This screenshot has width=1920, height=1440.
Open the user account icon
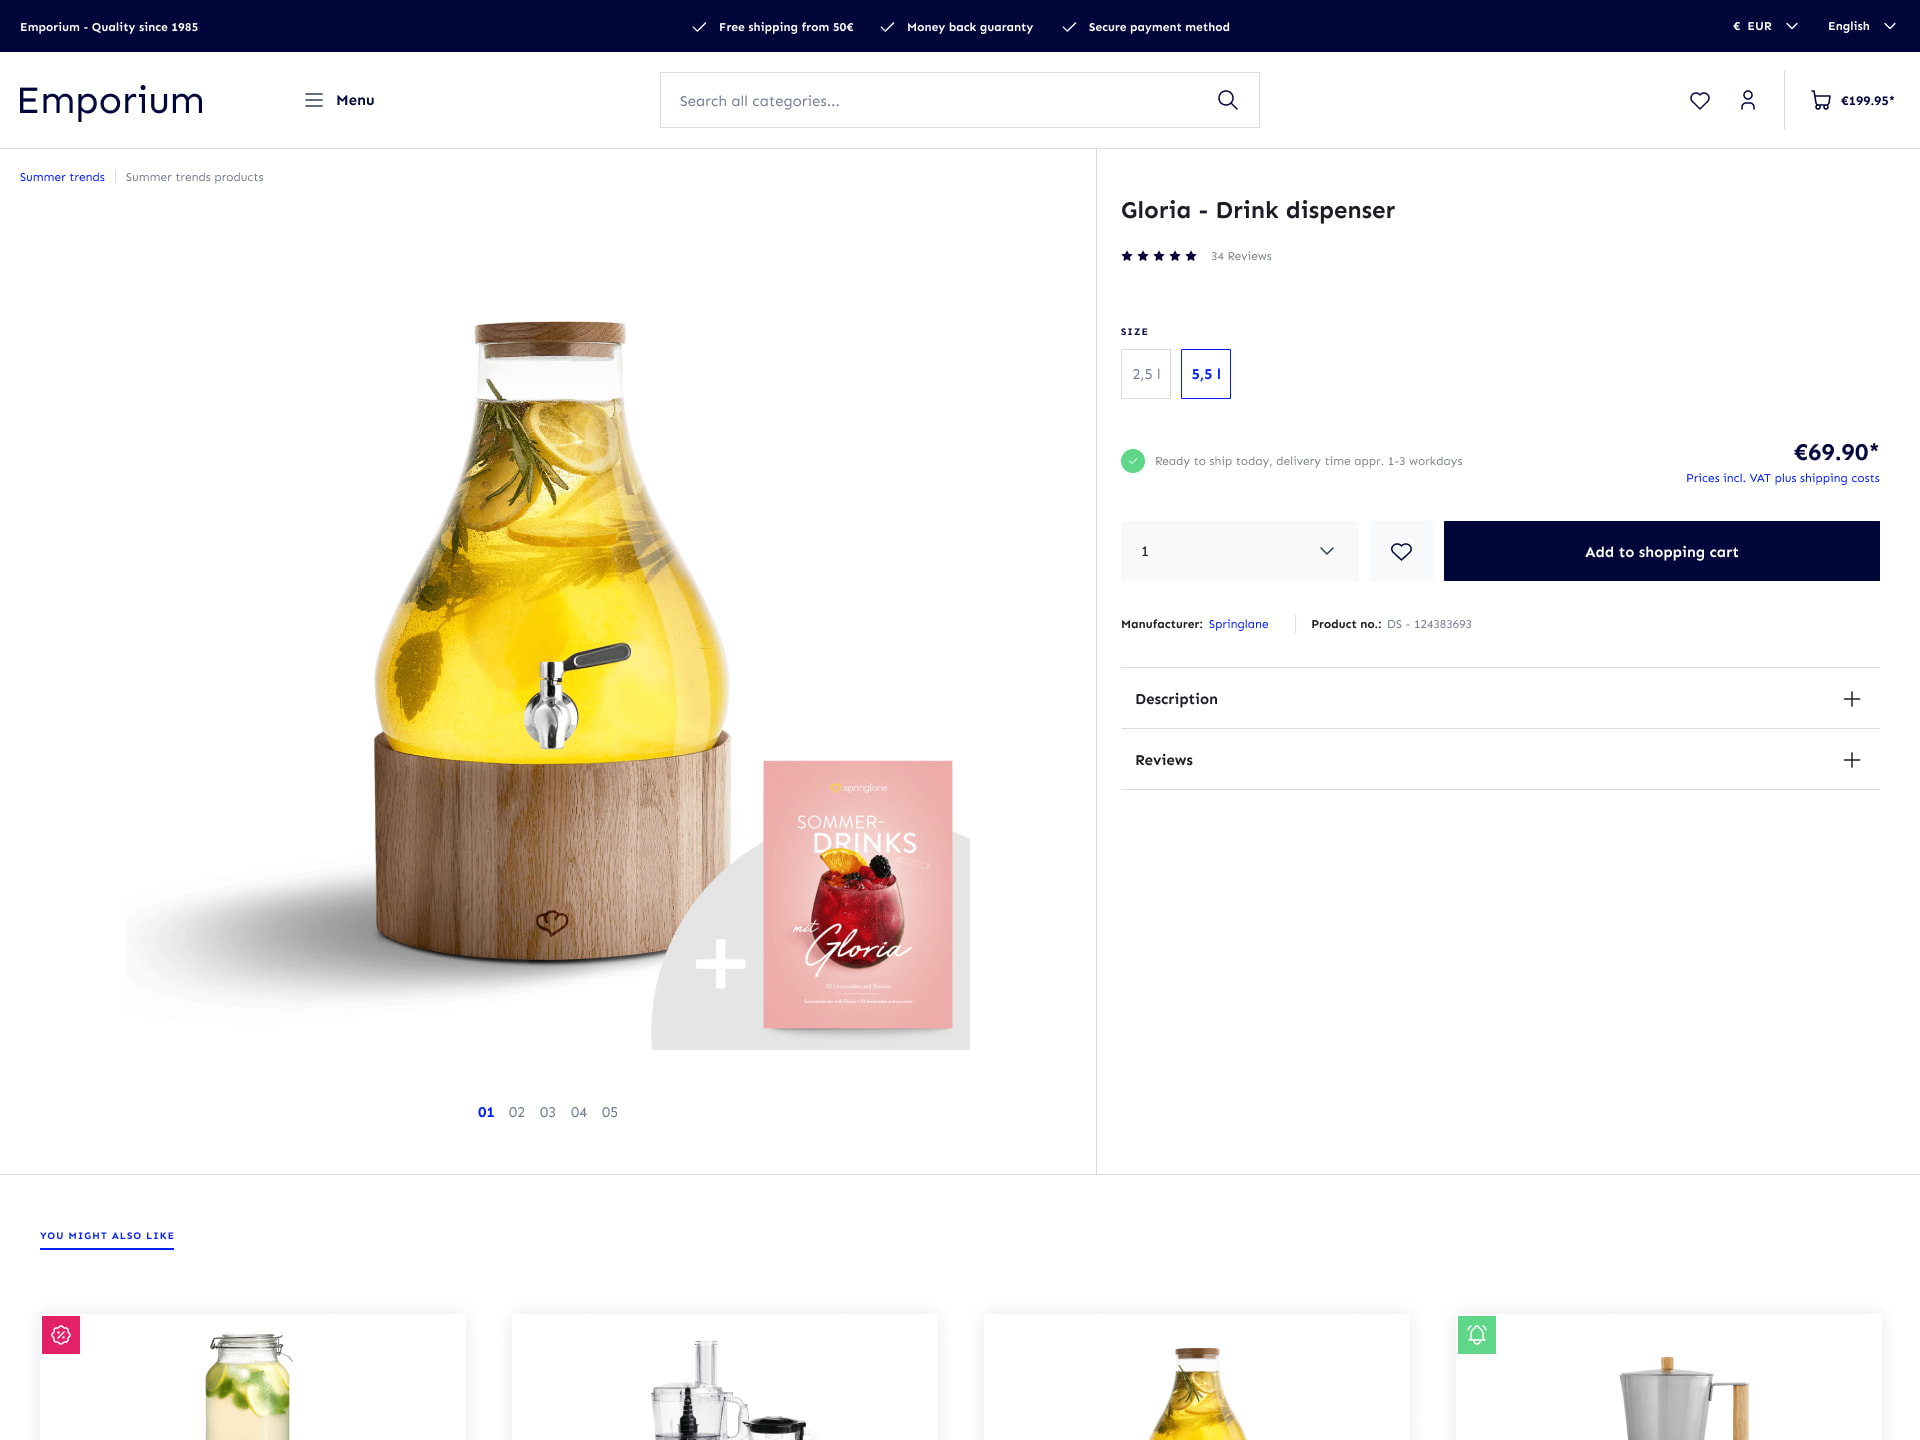click(1747, 100)
